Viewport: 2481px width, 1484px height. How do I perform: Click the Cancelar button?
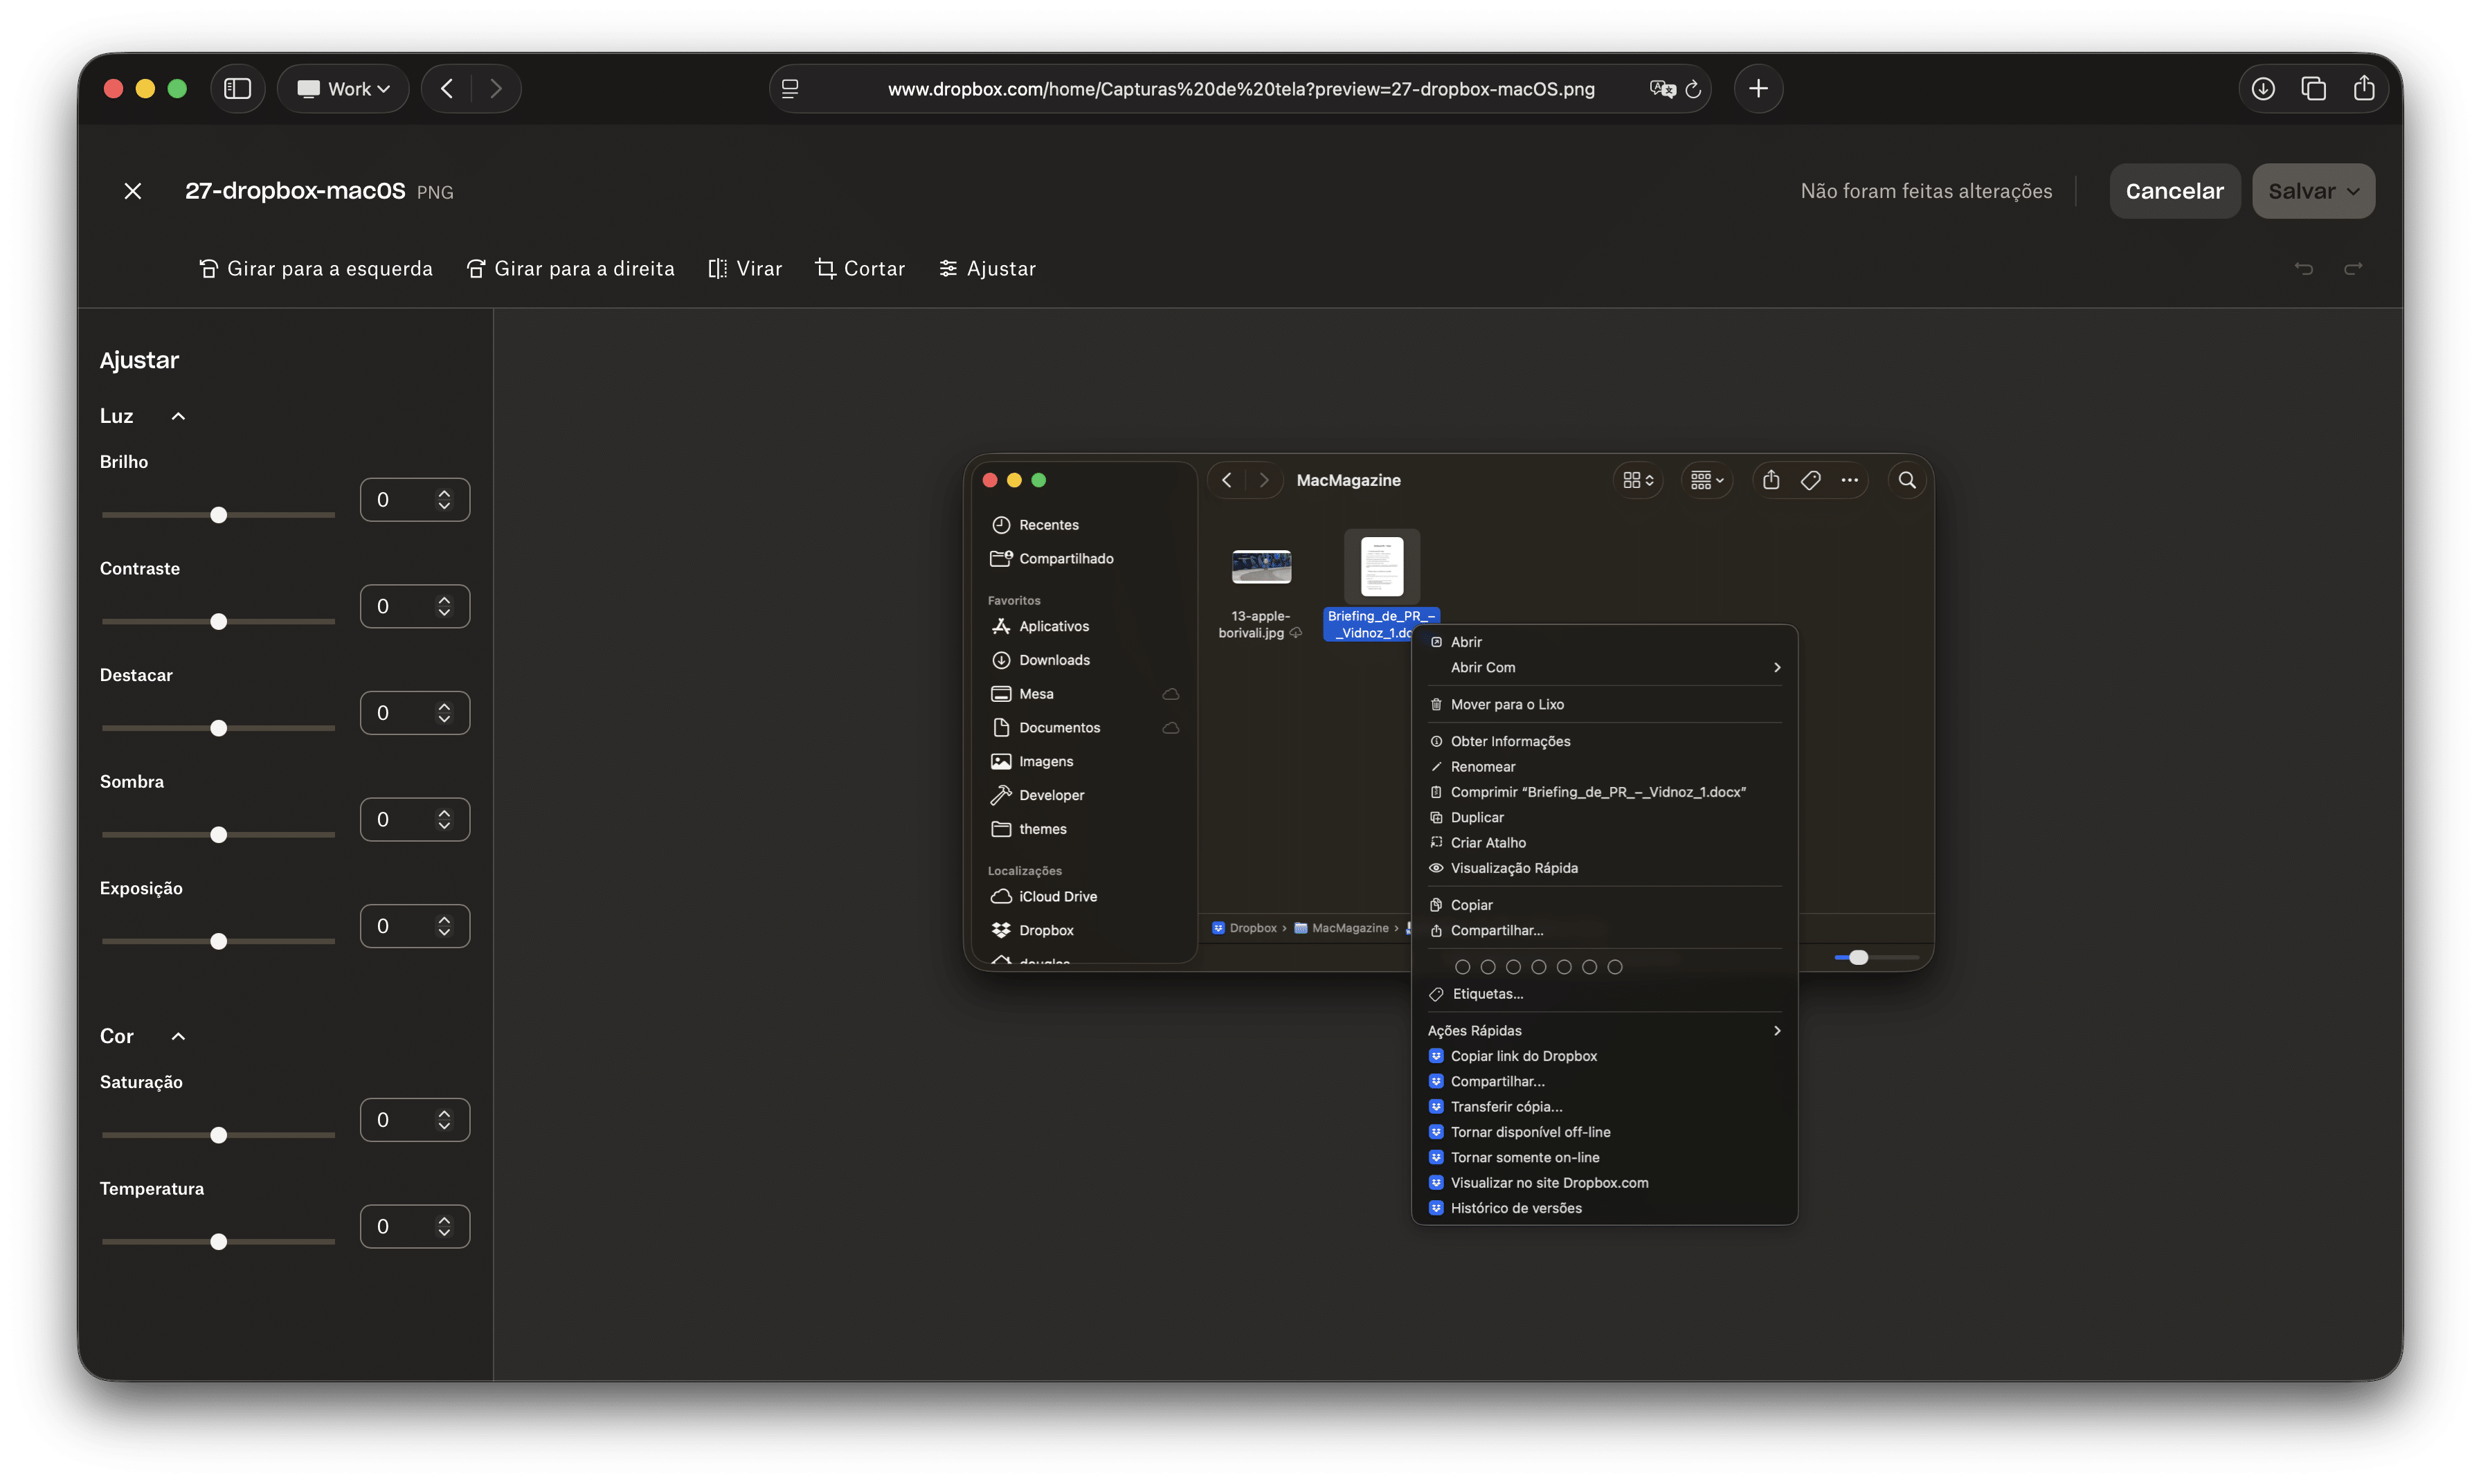(2174, 191)
